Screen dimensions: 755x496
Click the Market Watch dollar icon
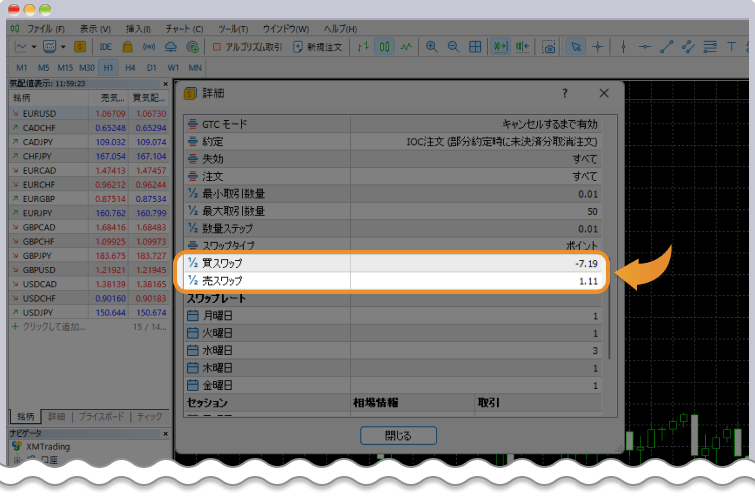(79, 47)
